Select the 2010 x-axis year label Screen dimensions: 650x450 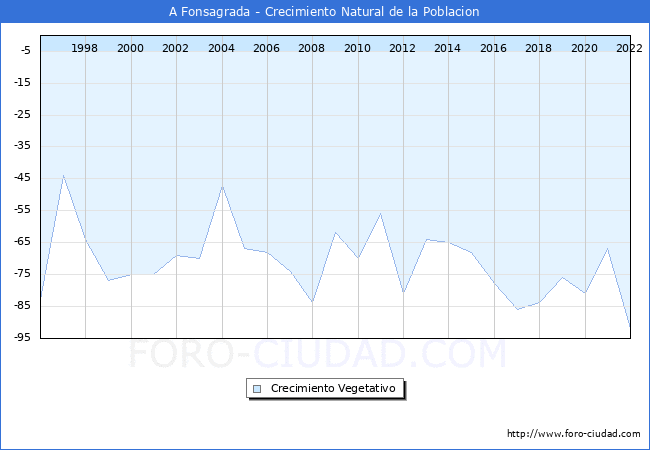[357, 48]
